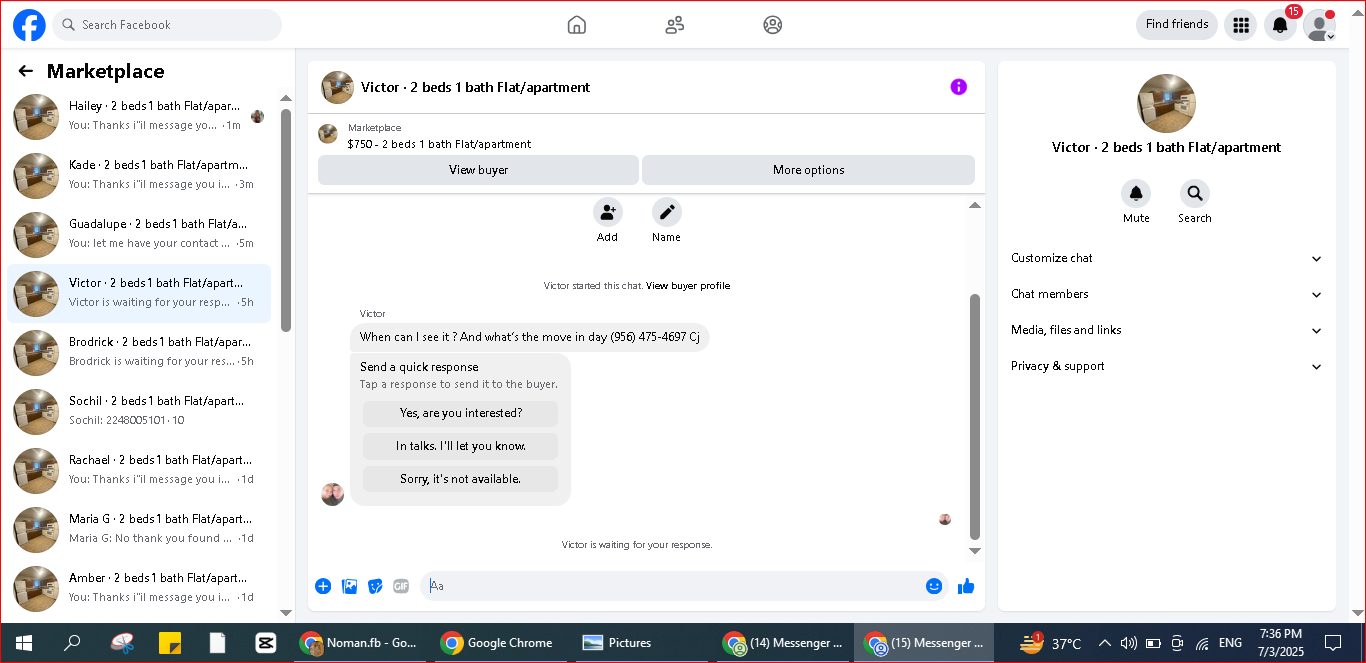Click the $750 listing title link
This screenshot has width=1366, height=663.
[439, 144]
